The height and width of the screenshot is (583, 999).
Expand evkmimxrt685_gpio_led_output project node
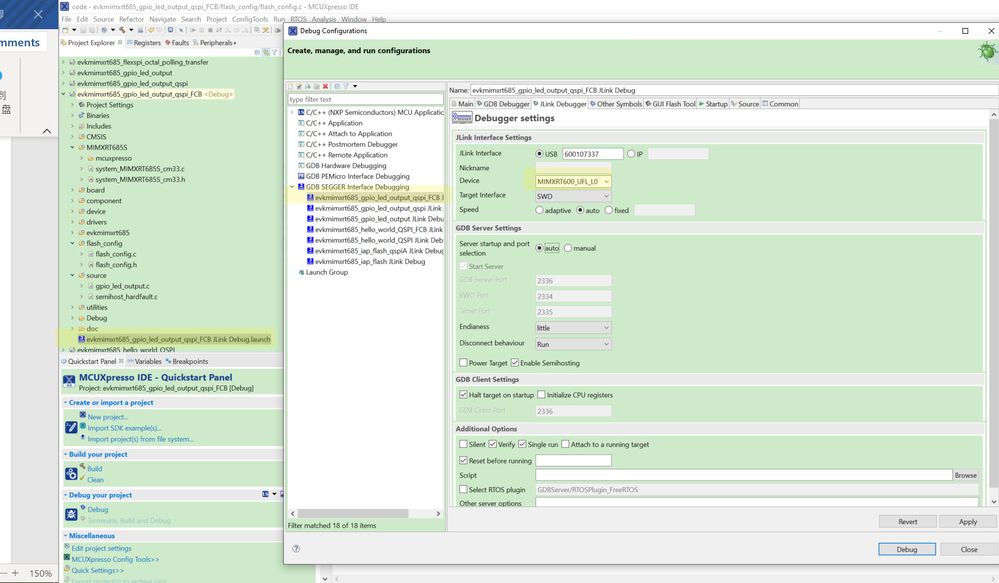click(64, 73)
